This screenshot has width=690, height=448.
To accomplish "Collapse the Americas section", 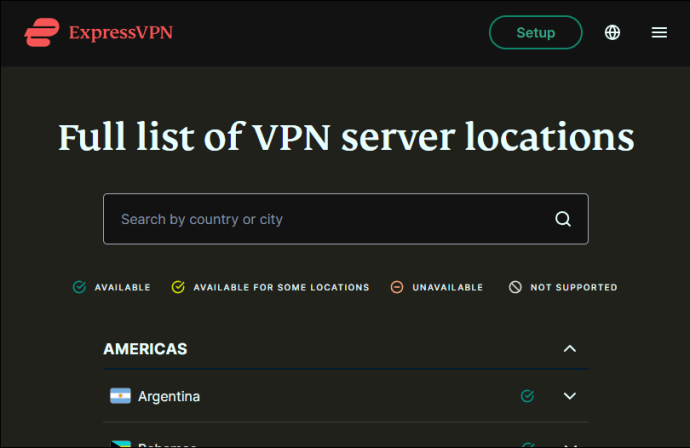I will point(570,349).
